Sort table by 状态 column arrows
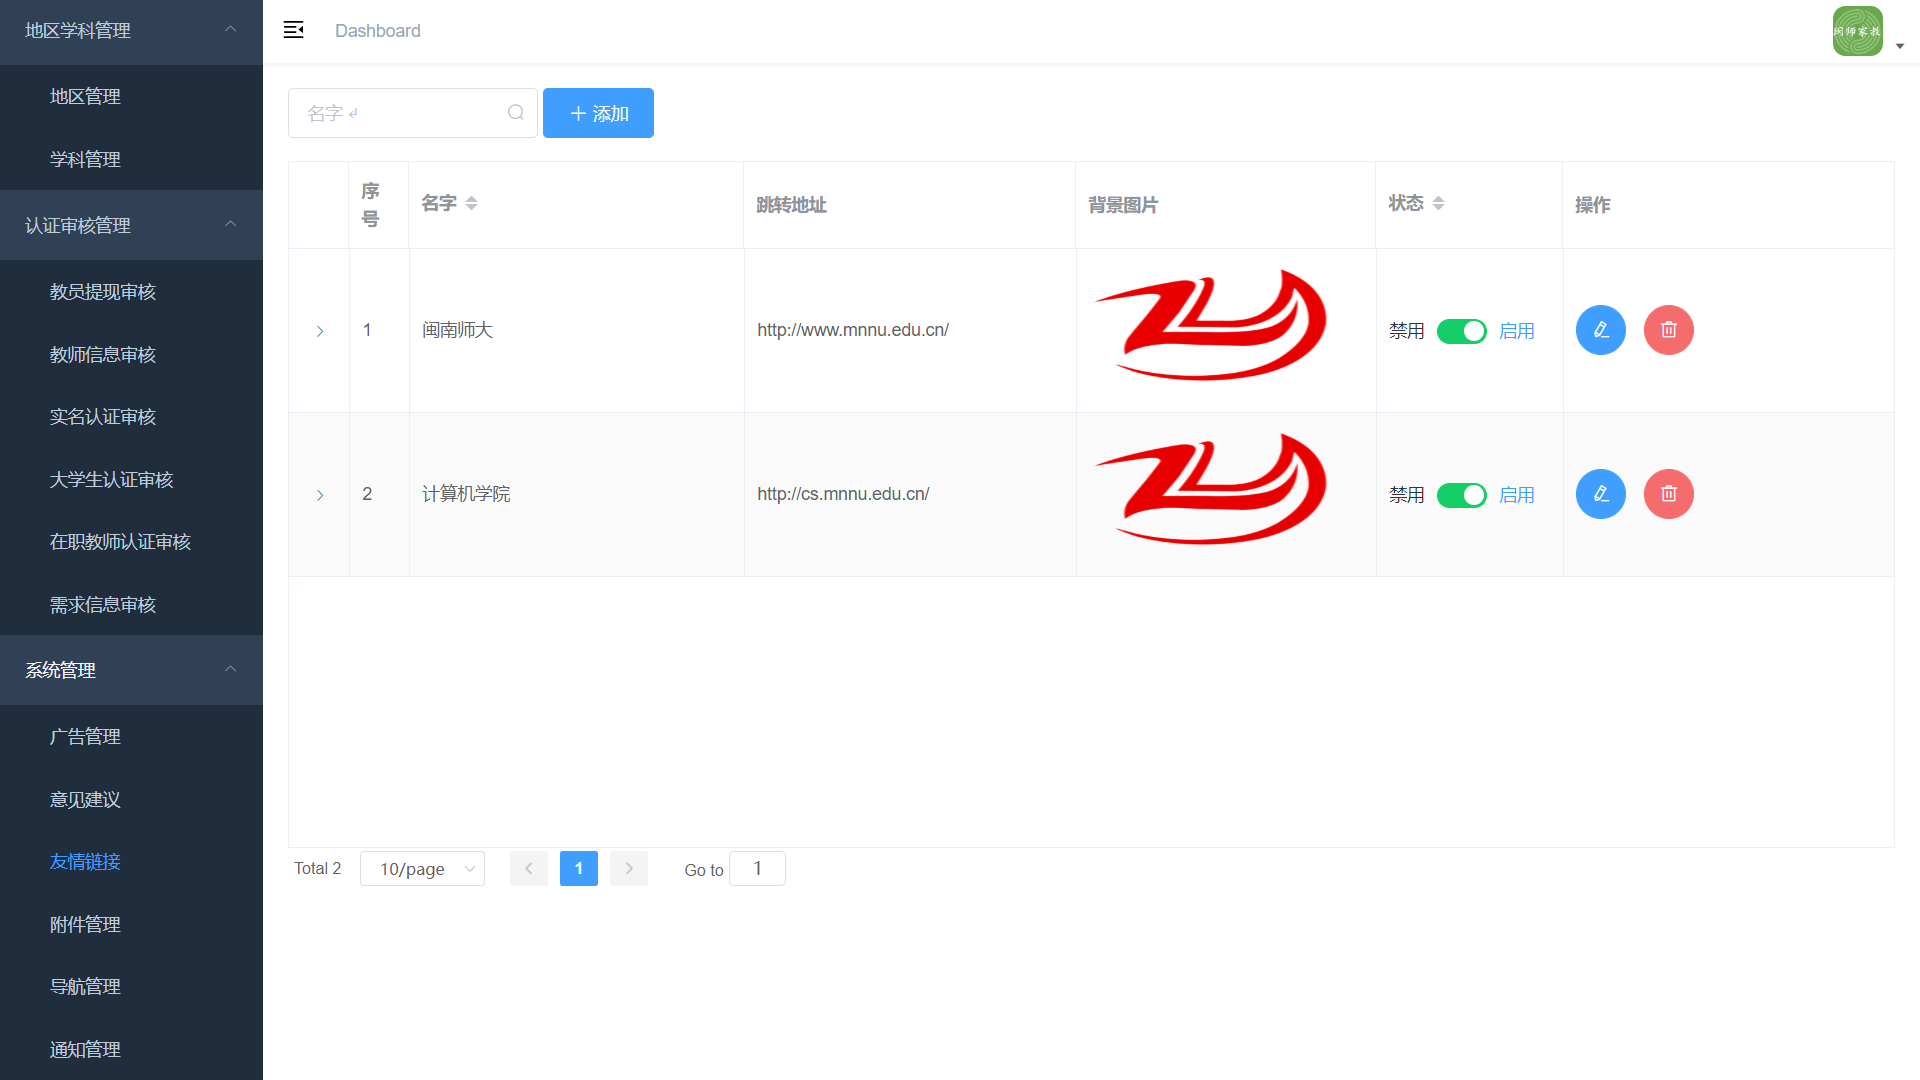1920x1080 pixels. (x=1438, y=203)
